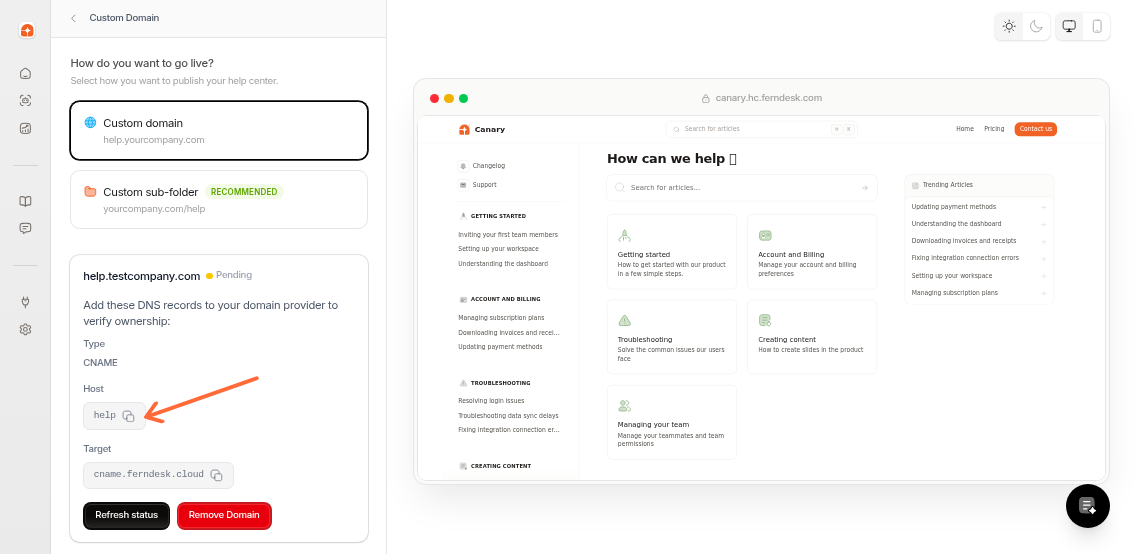Viewport: 1136px width, 554px height.
Task: Switch preview to desktop device view
Action: [1069, 26]
